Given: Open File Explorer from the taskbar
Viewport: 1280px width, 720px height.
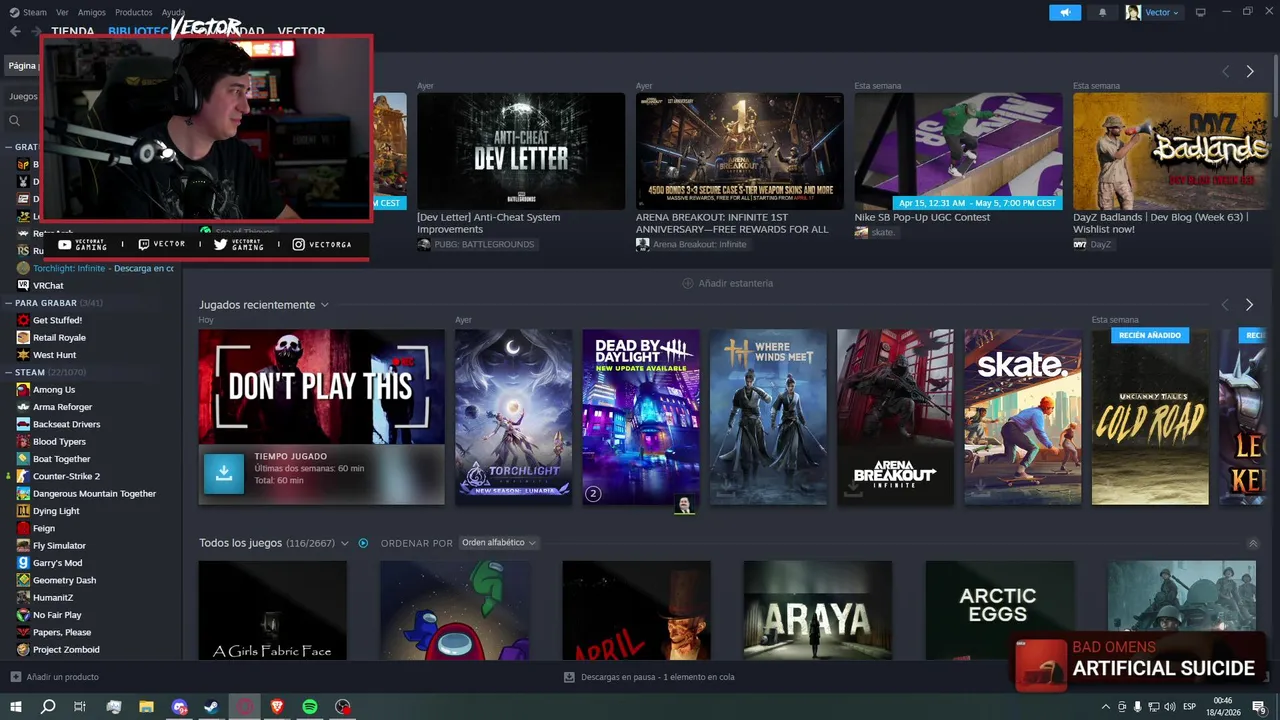Looking at the screenshot, I should (x=146, y=707).
